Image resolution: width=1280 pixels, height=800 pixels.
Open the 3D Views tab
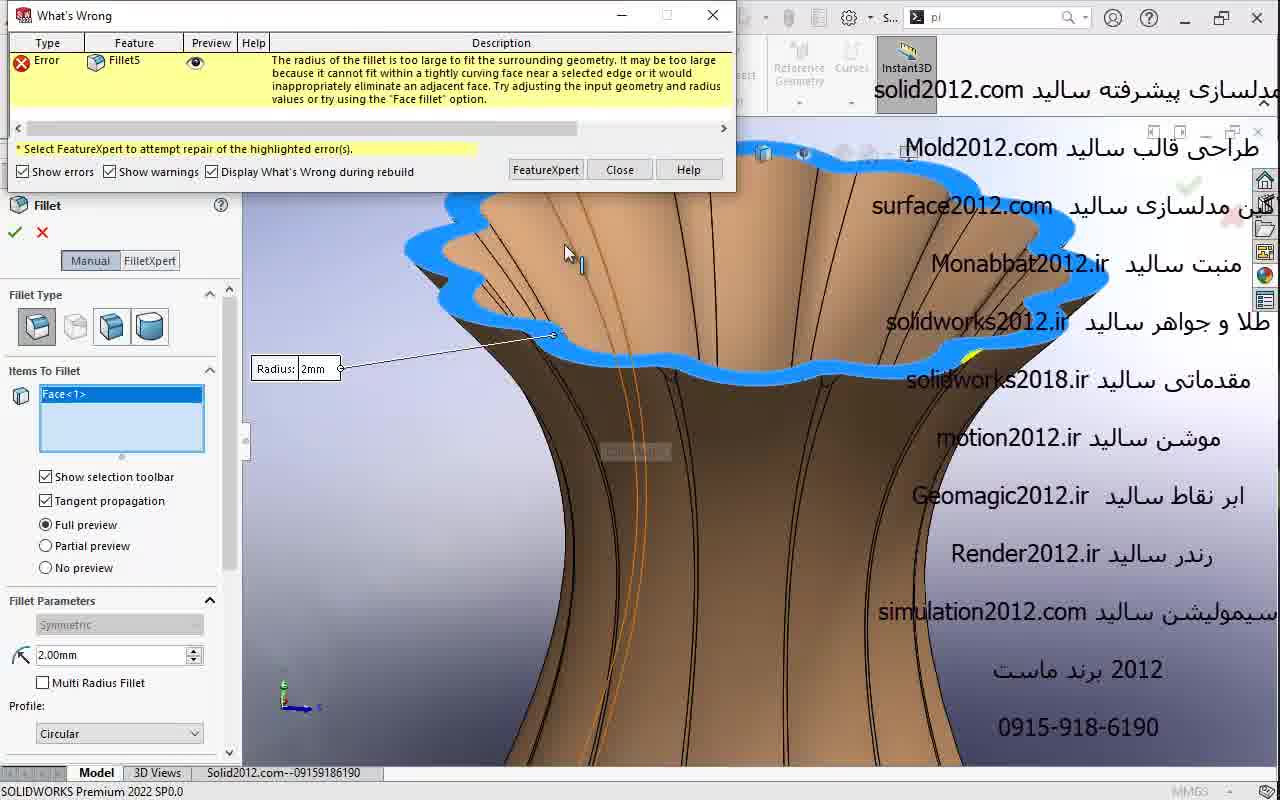point(157,773)
